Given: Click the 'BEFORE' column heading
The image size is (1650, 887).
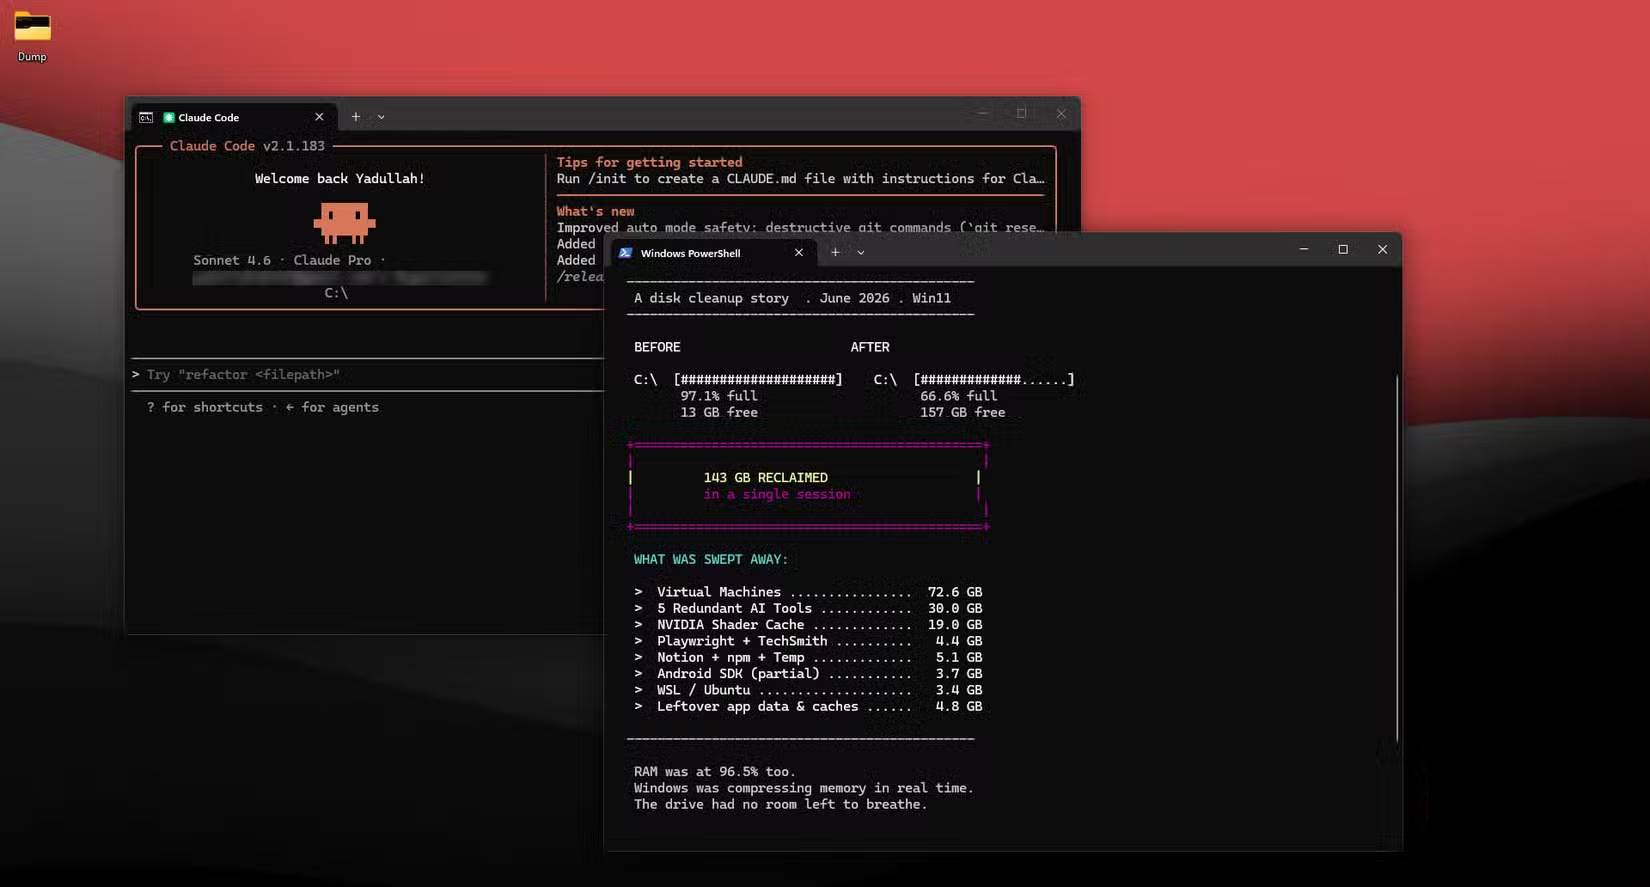Looking at the screenshot, I should pos(657,347).
